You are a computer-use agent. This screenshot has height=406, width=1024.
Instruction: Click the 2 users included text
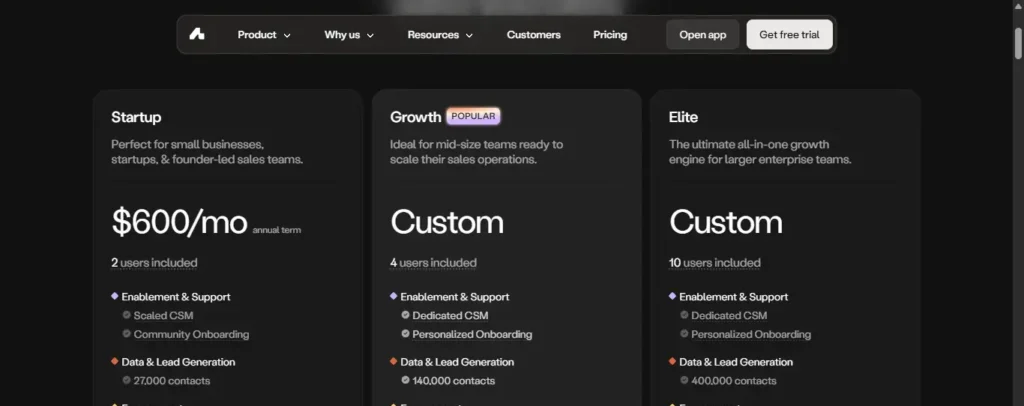[x=154, y=262]
